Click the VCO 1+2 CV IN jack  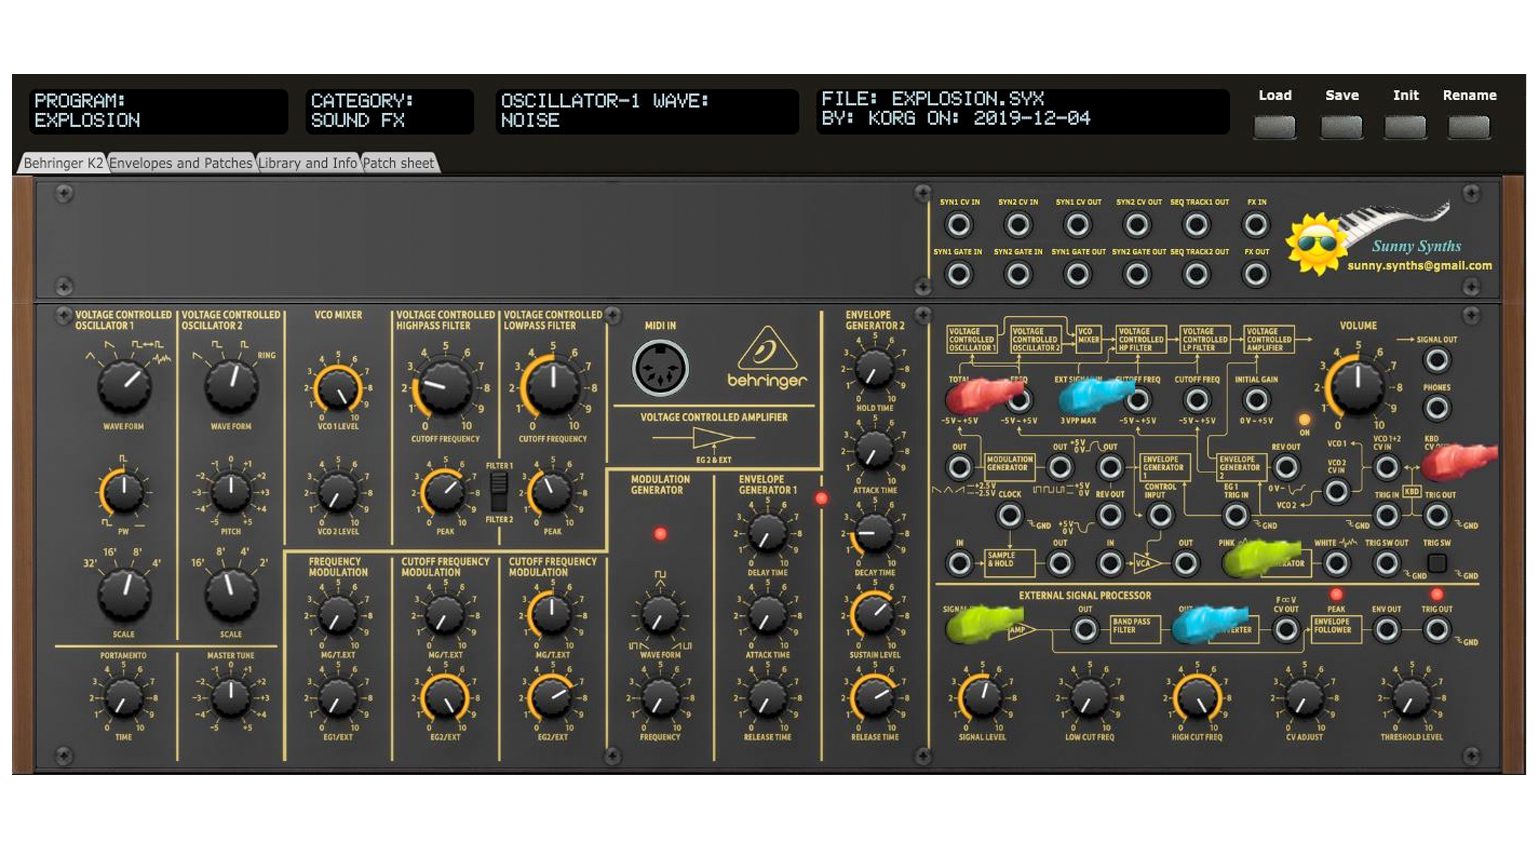pos(1387,467)
